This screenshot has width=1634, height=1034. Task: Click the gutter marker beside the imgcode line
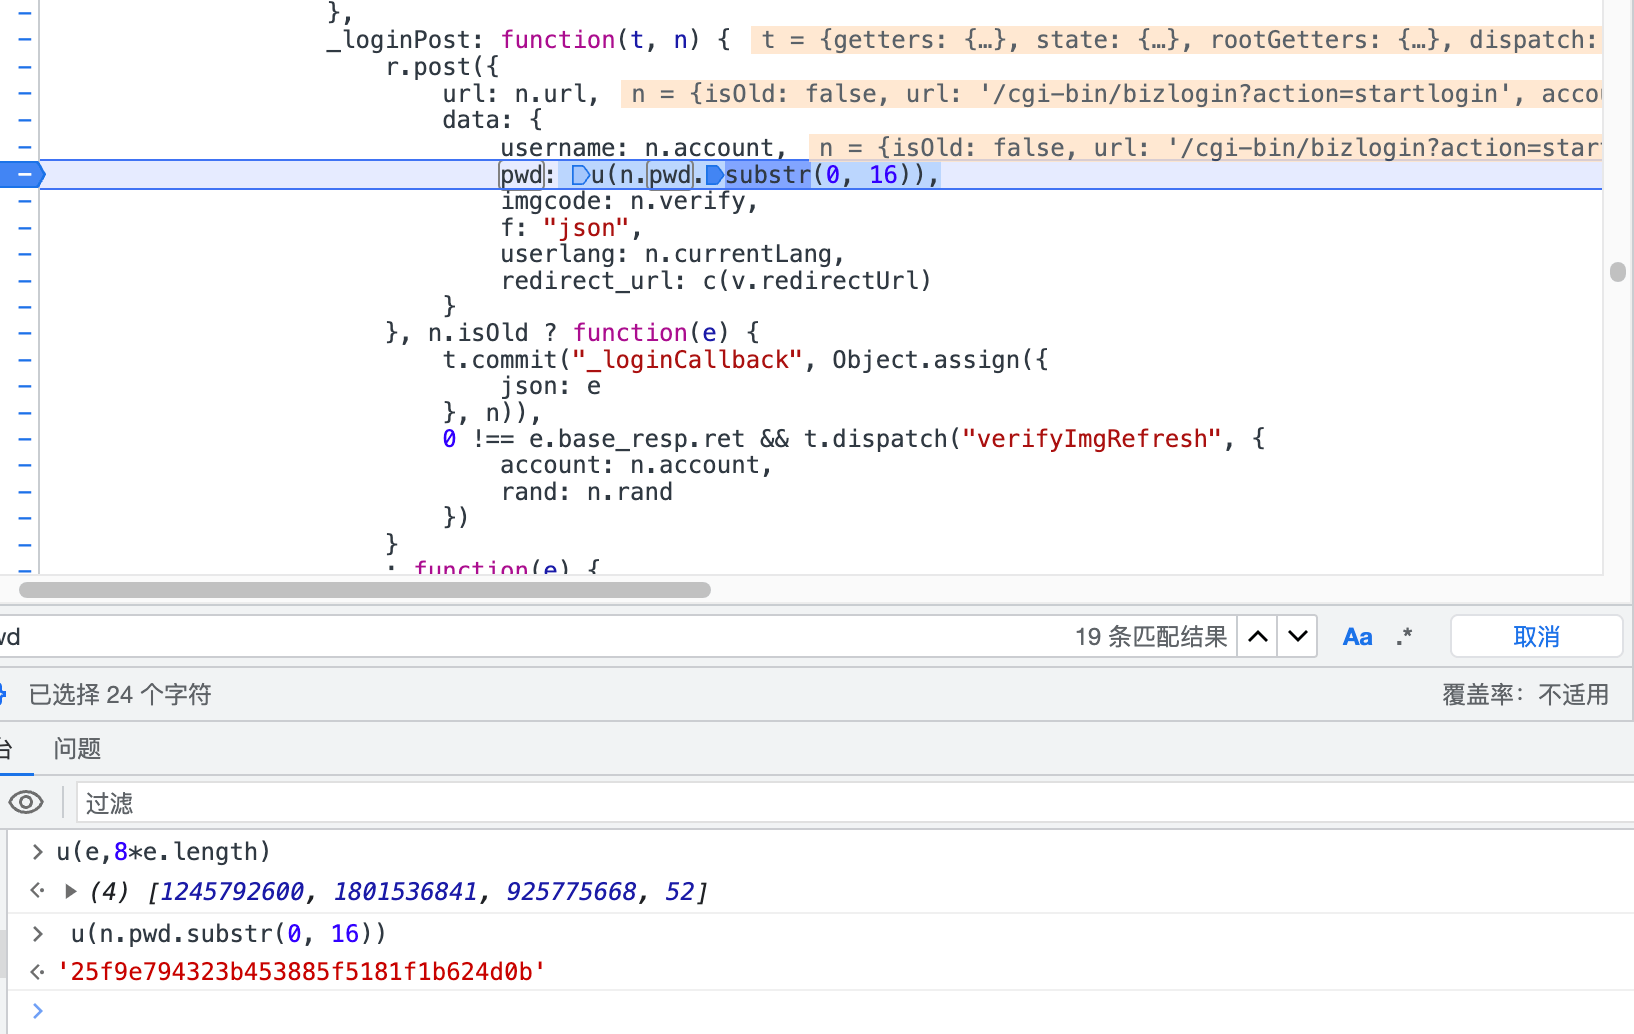tap(25, 201)
